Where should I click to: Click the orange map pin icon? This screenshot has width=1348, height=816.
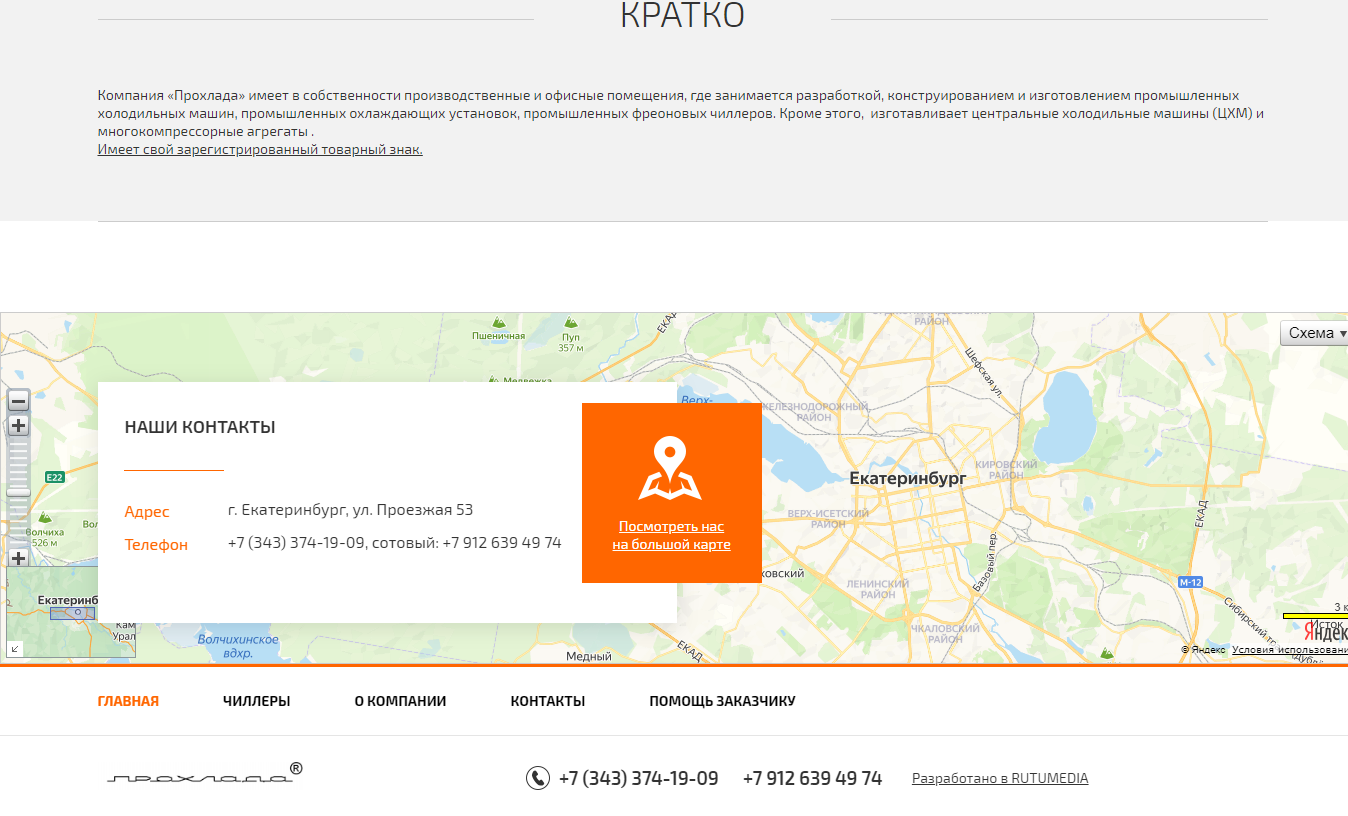pos(670,467)
